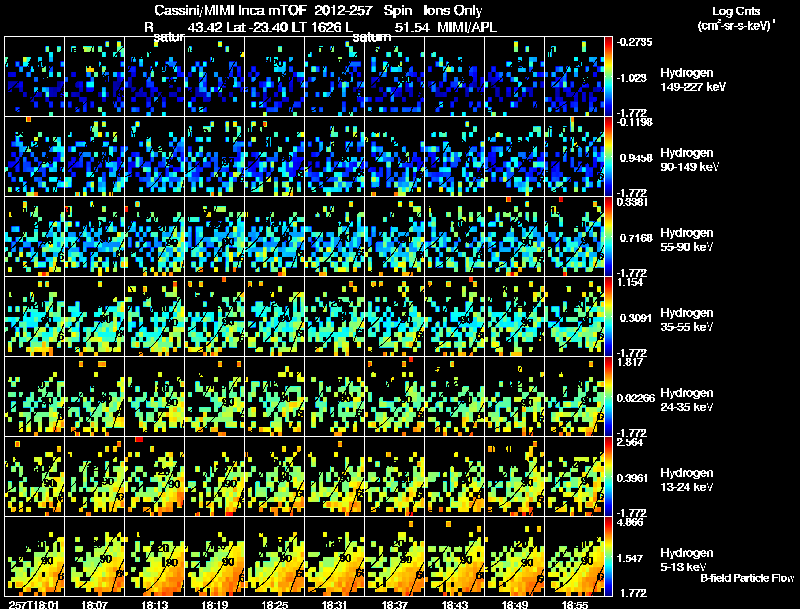Image resolution: width=800 pixels, height=609 pixels.
Task: Select the 149-227 keV panel at 18:43
Action: (x=455, y=77)
